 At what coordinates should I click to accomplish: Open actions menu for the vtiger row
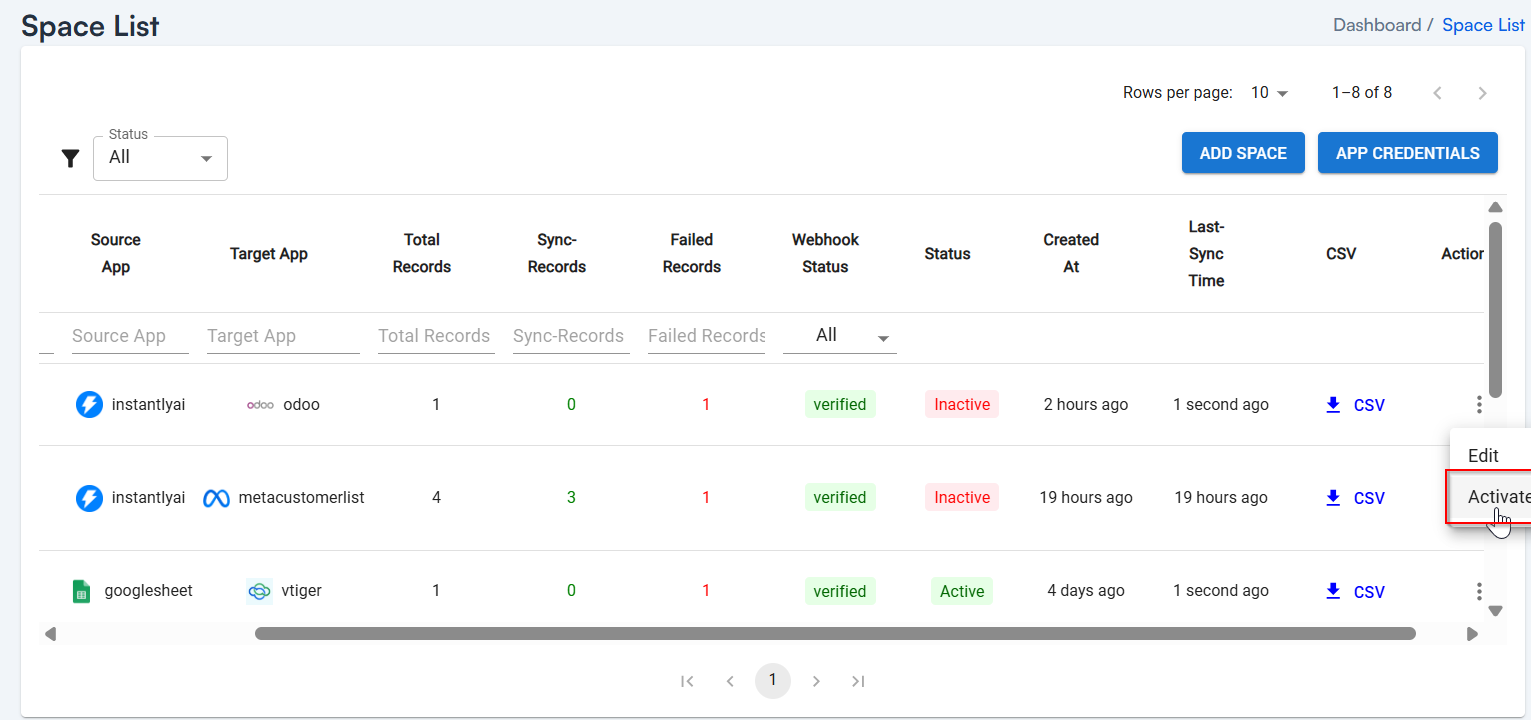click(1478, 592)
